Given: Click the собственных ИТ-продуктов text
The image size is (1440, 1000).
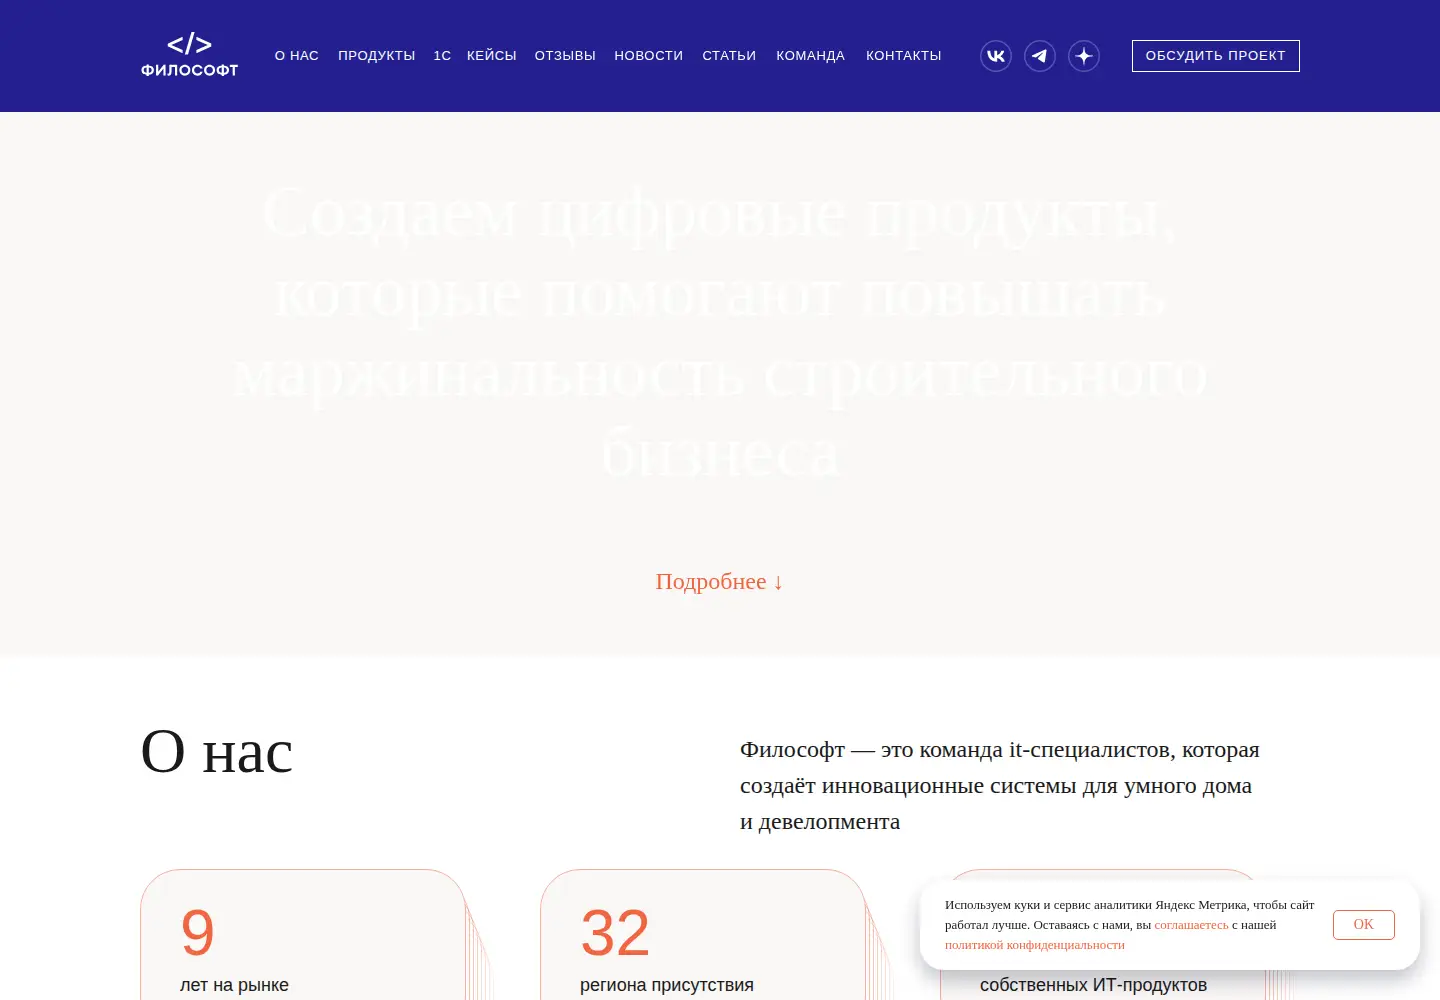Looking at the screenshot, I should pyautogui.click(x=1093, y=985).
